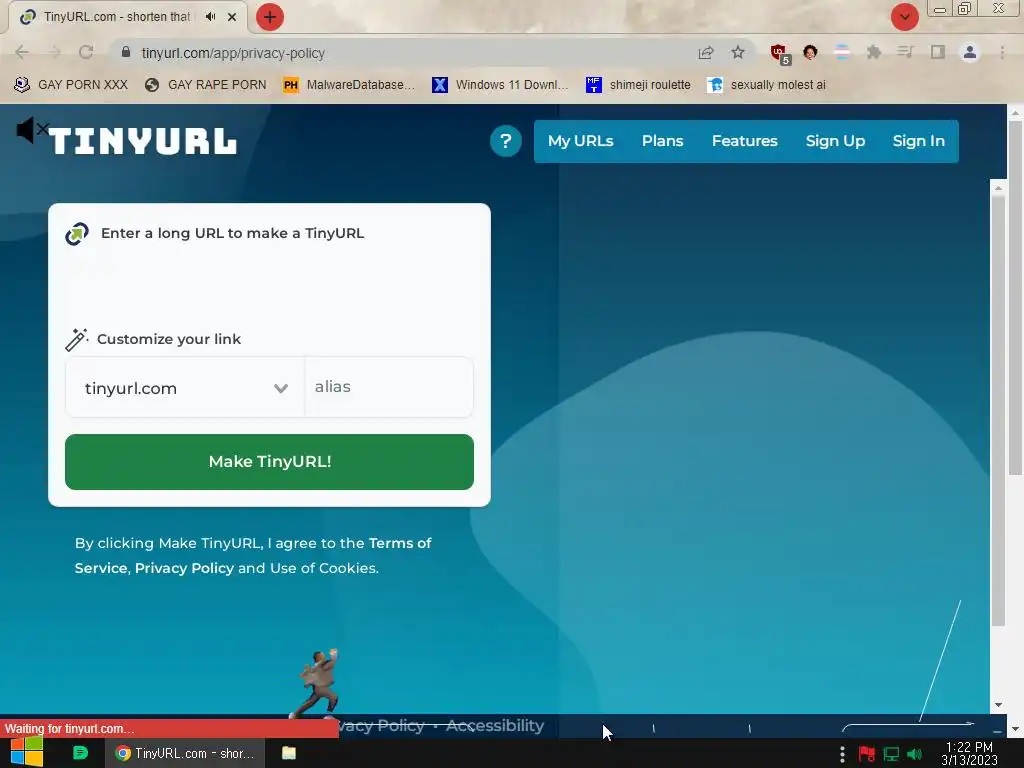
Task: Open the uBlock Origin extension icon
Action: pos(778,53)
